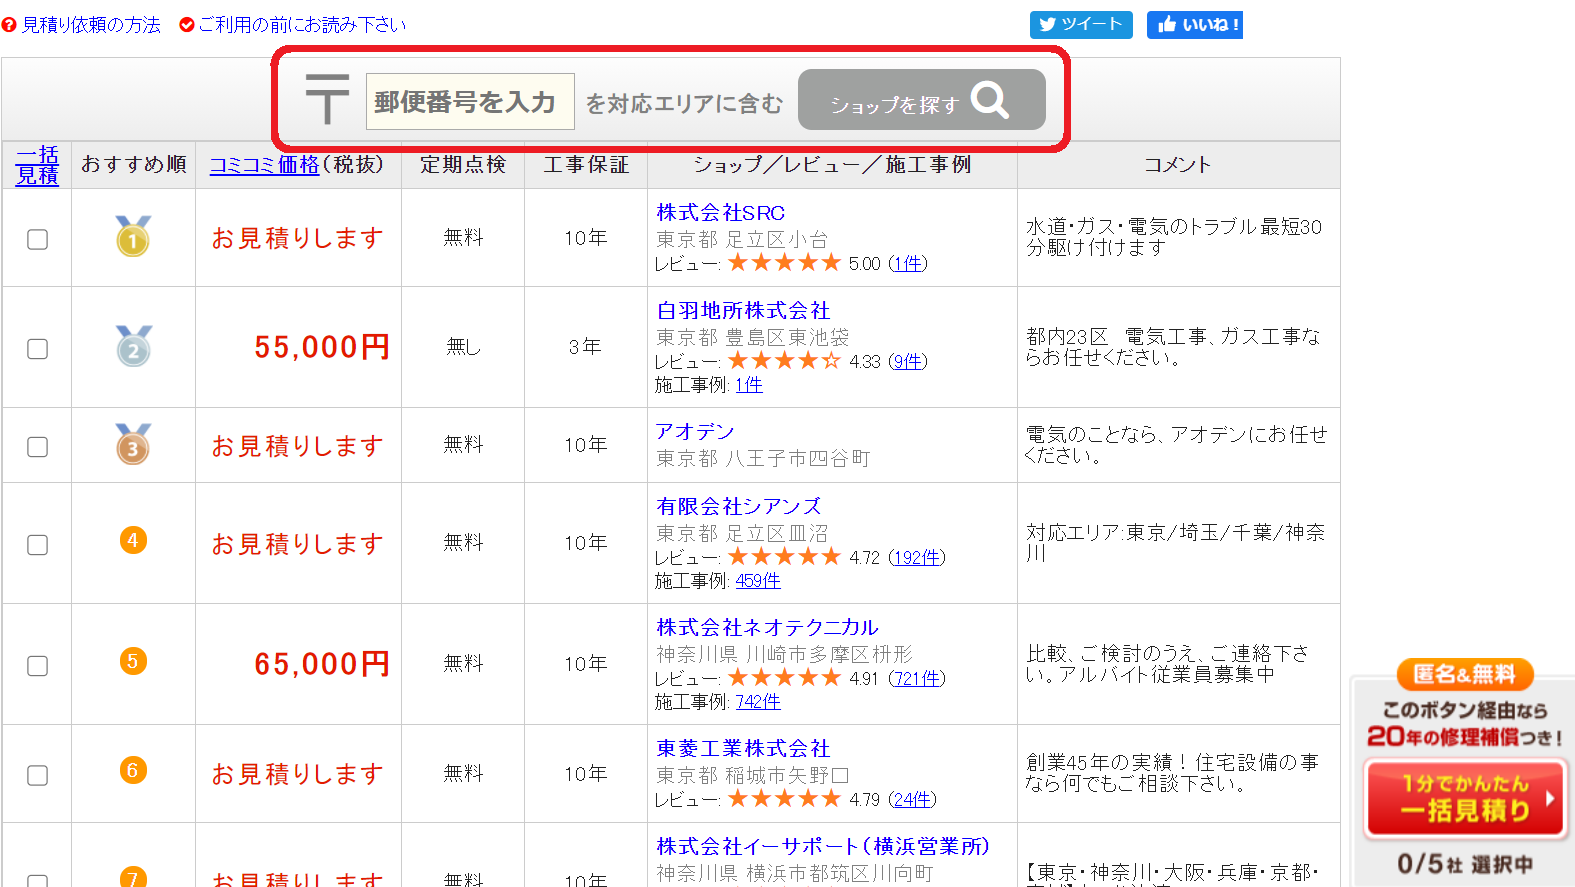Open 施工事例 742件 link for ネオテクニカル
The image size is (1575, 887).
pos(758,702)
